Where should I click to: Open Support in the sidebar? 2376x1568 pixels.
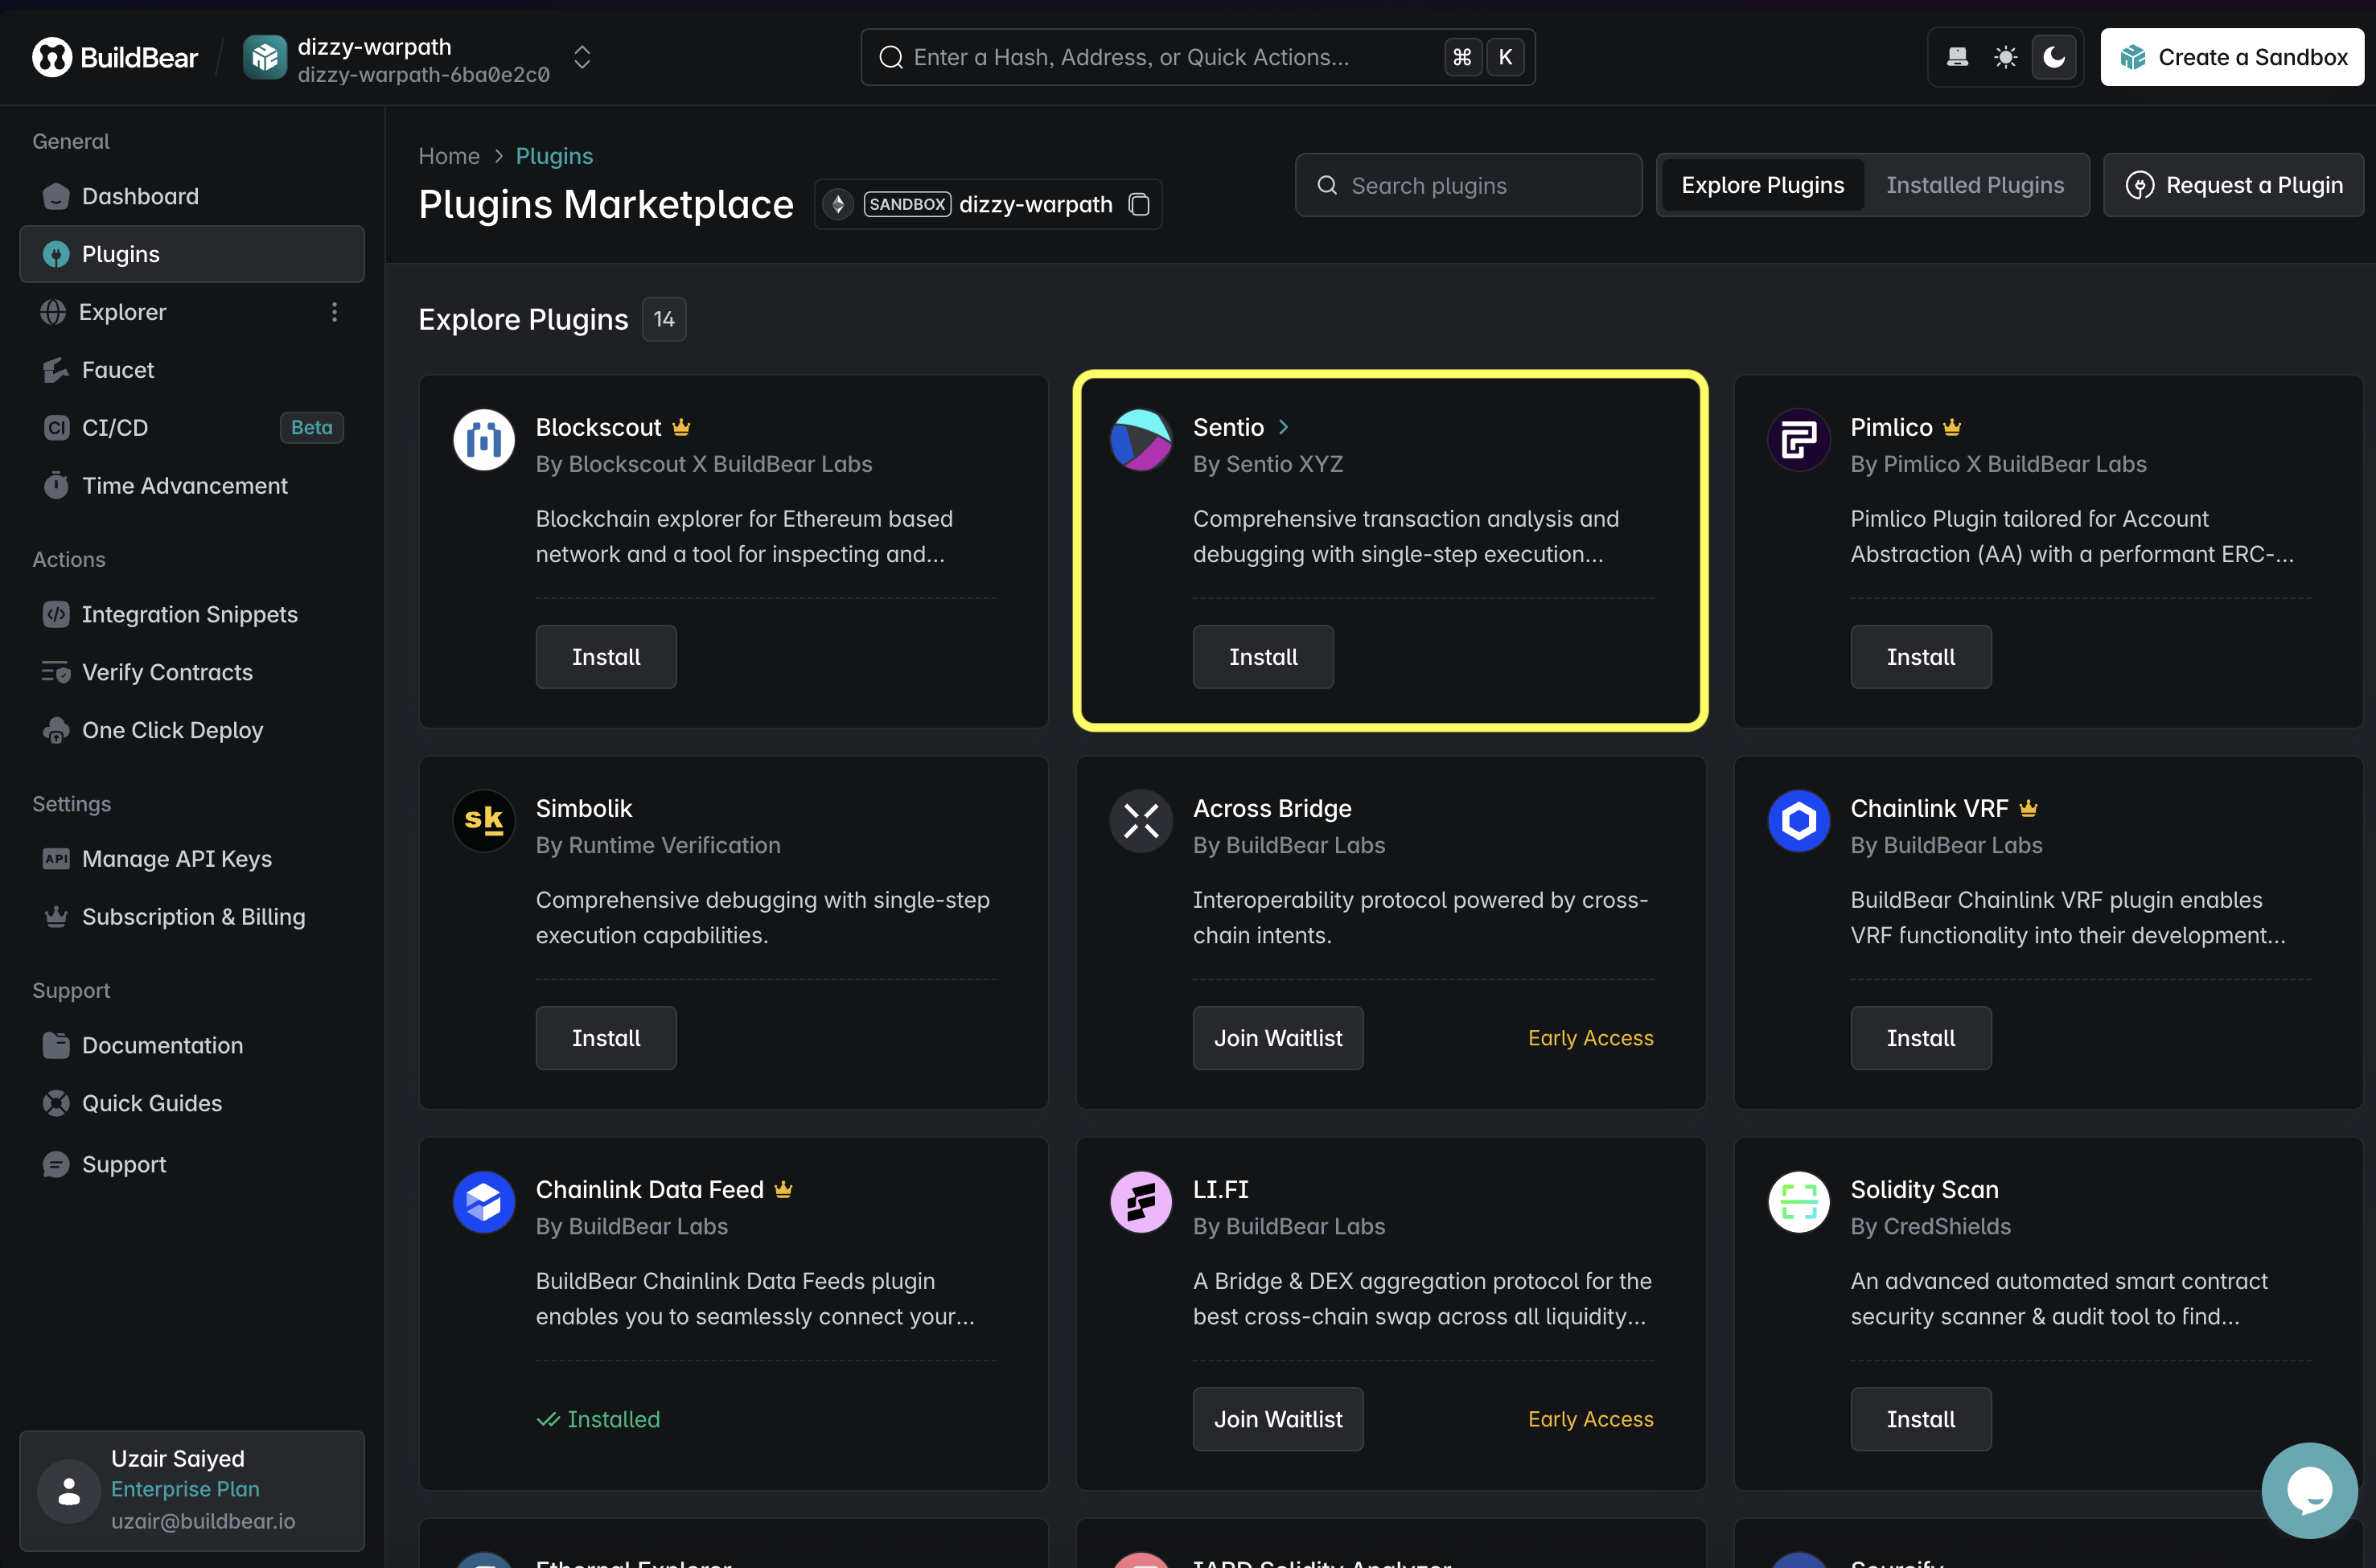pyautogui.click(x=191, y=1164)
